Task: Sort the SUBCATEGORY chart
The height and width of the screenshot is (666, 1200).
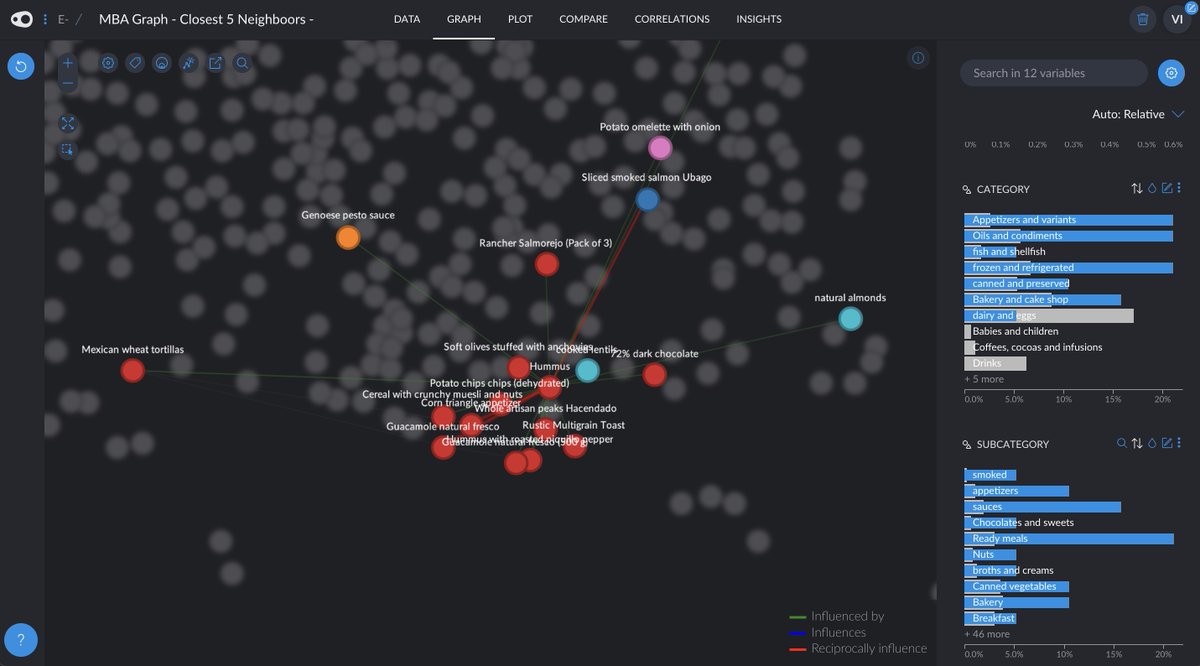Action: [x=1137, y=444]
